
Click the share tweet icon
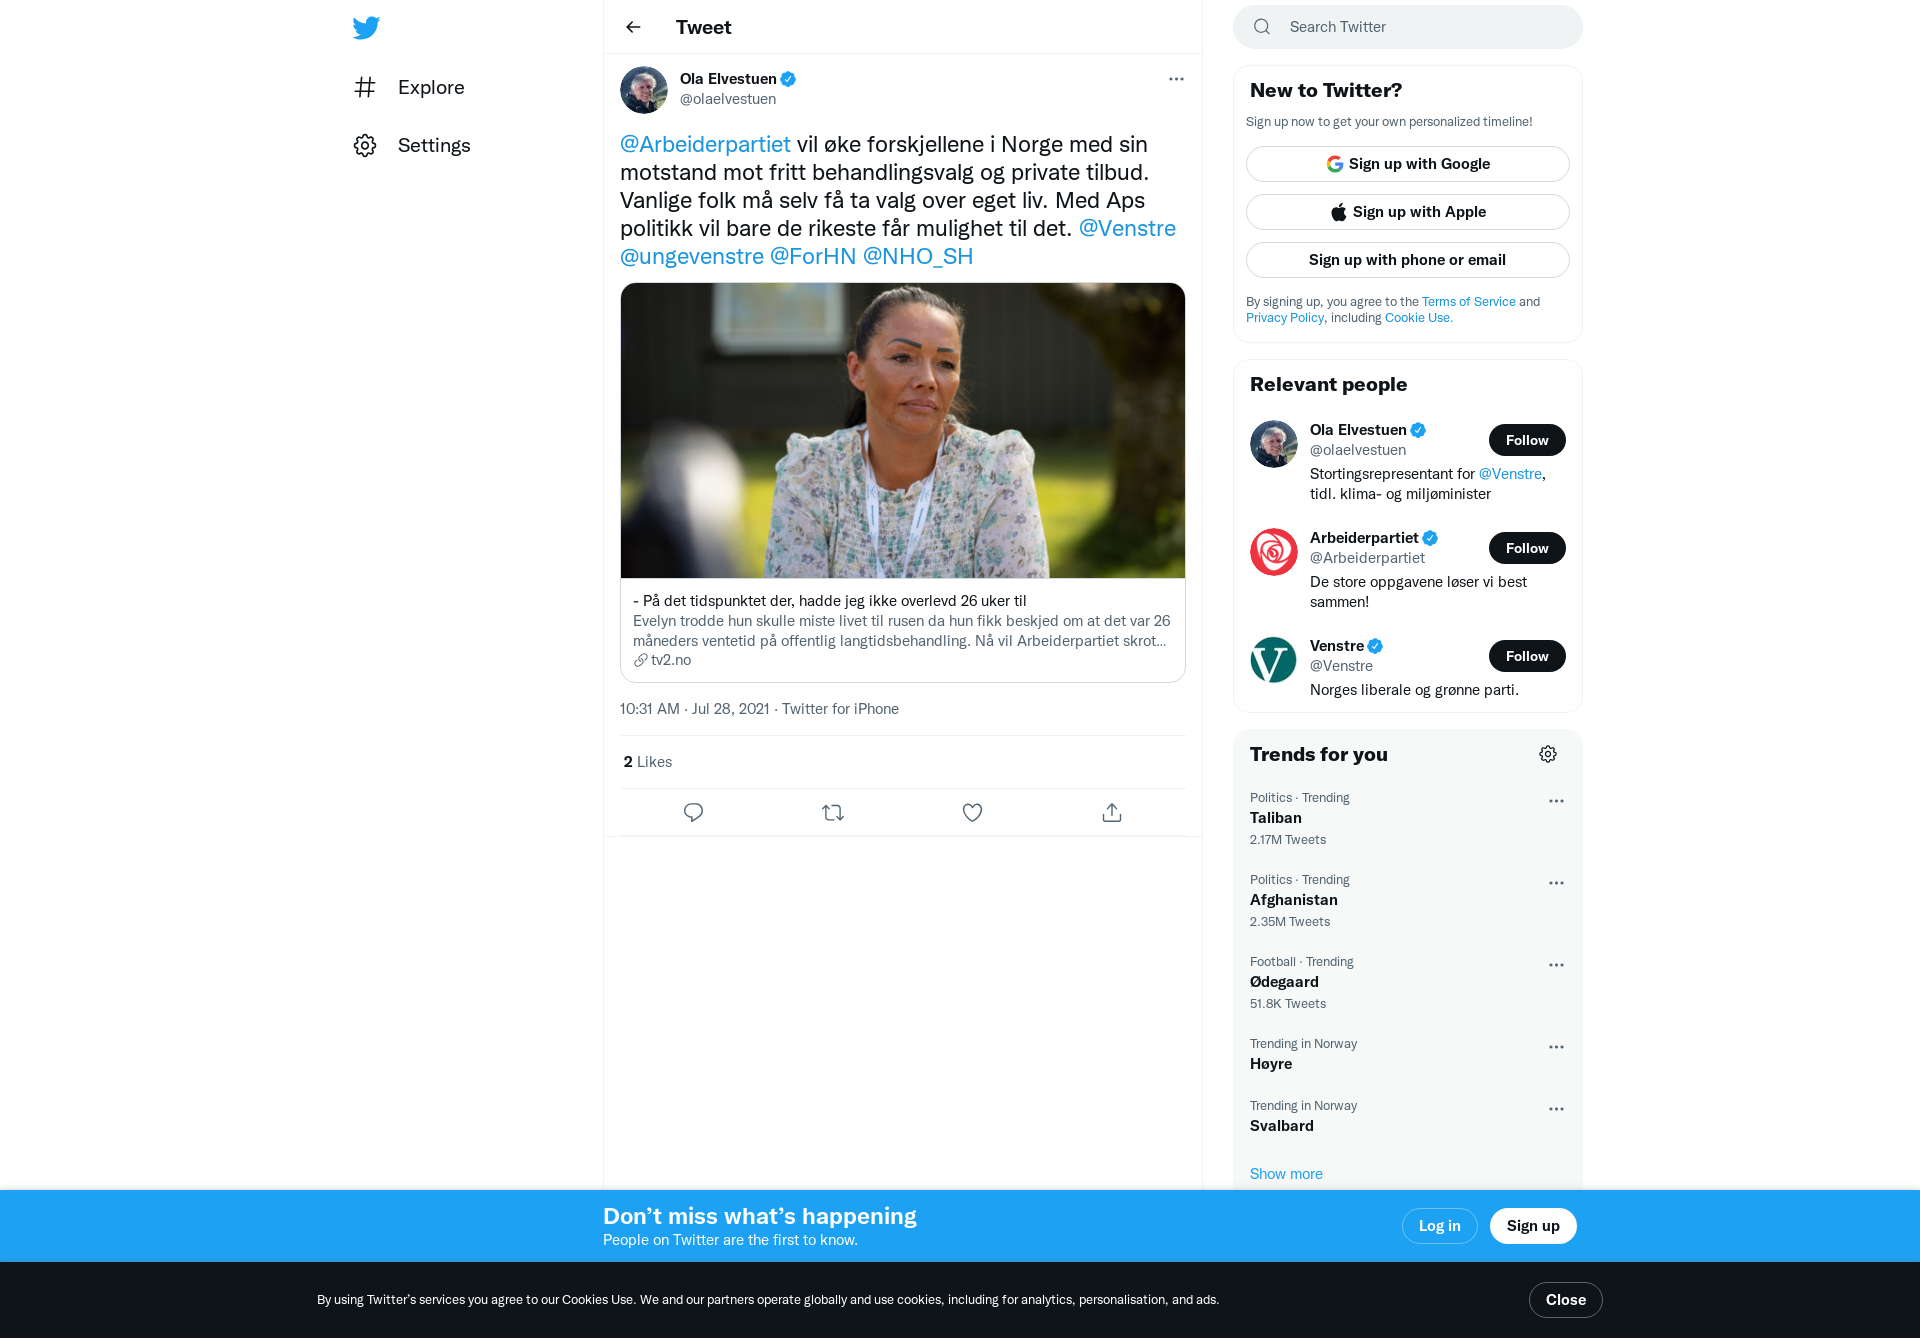[1112, 812]
